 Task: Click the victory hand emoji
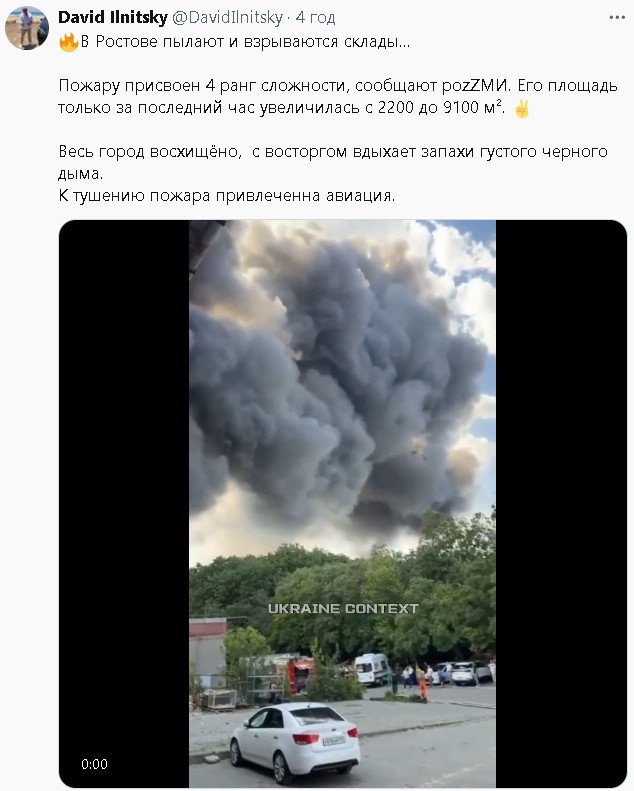[522, 108]
